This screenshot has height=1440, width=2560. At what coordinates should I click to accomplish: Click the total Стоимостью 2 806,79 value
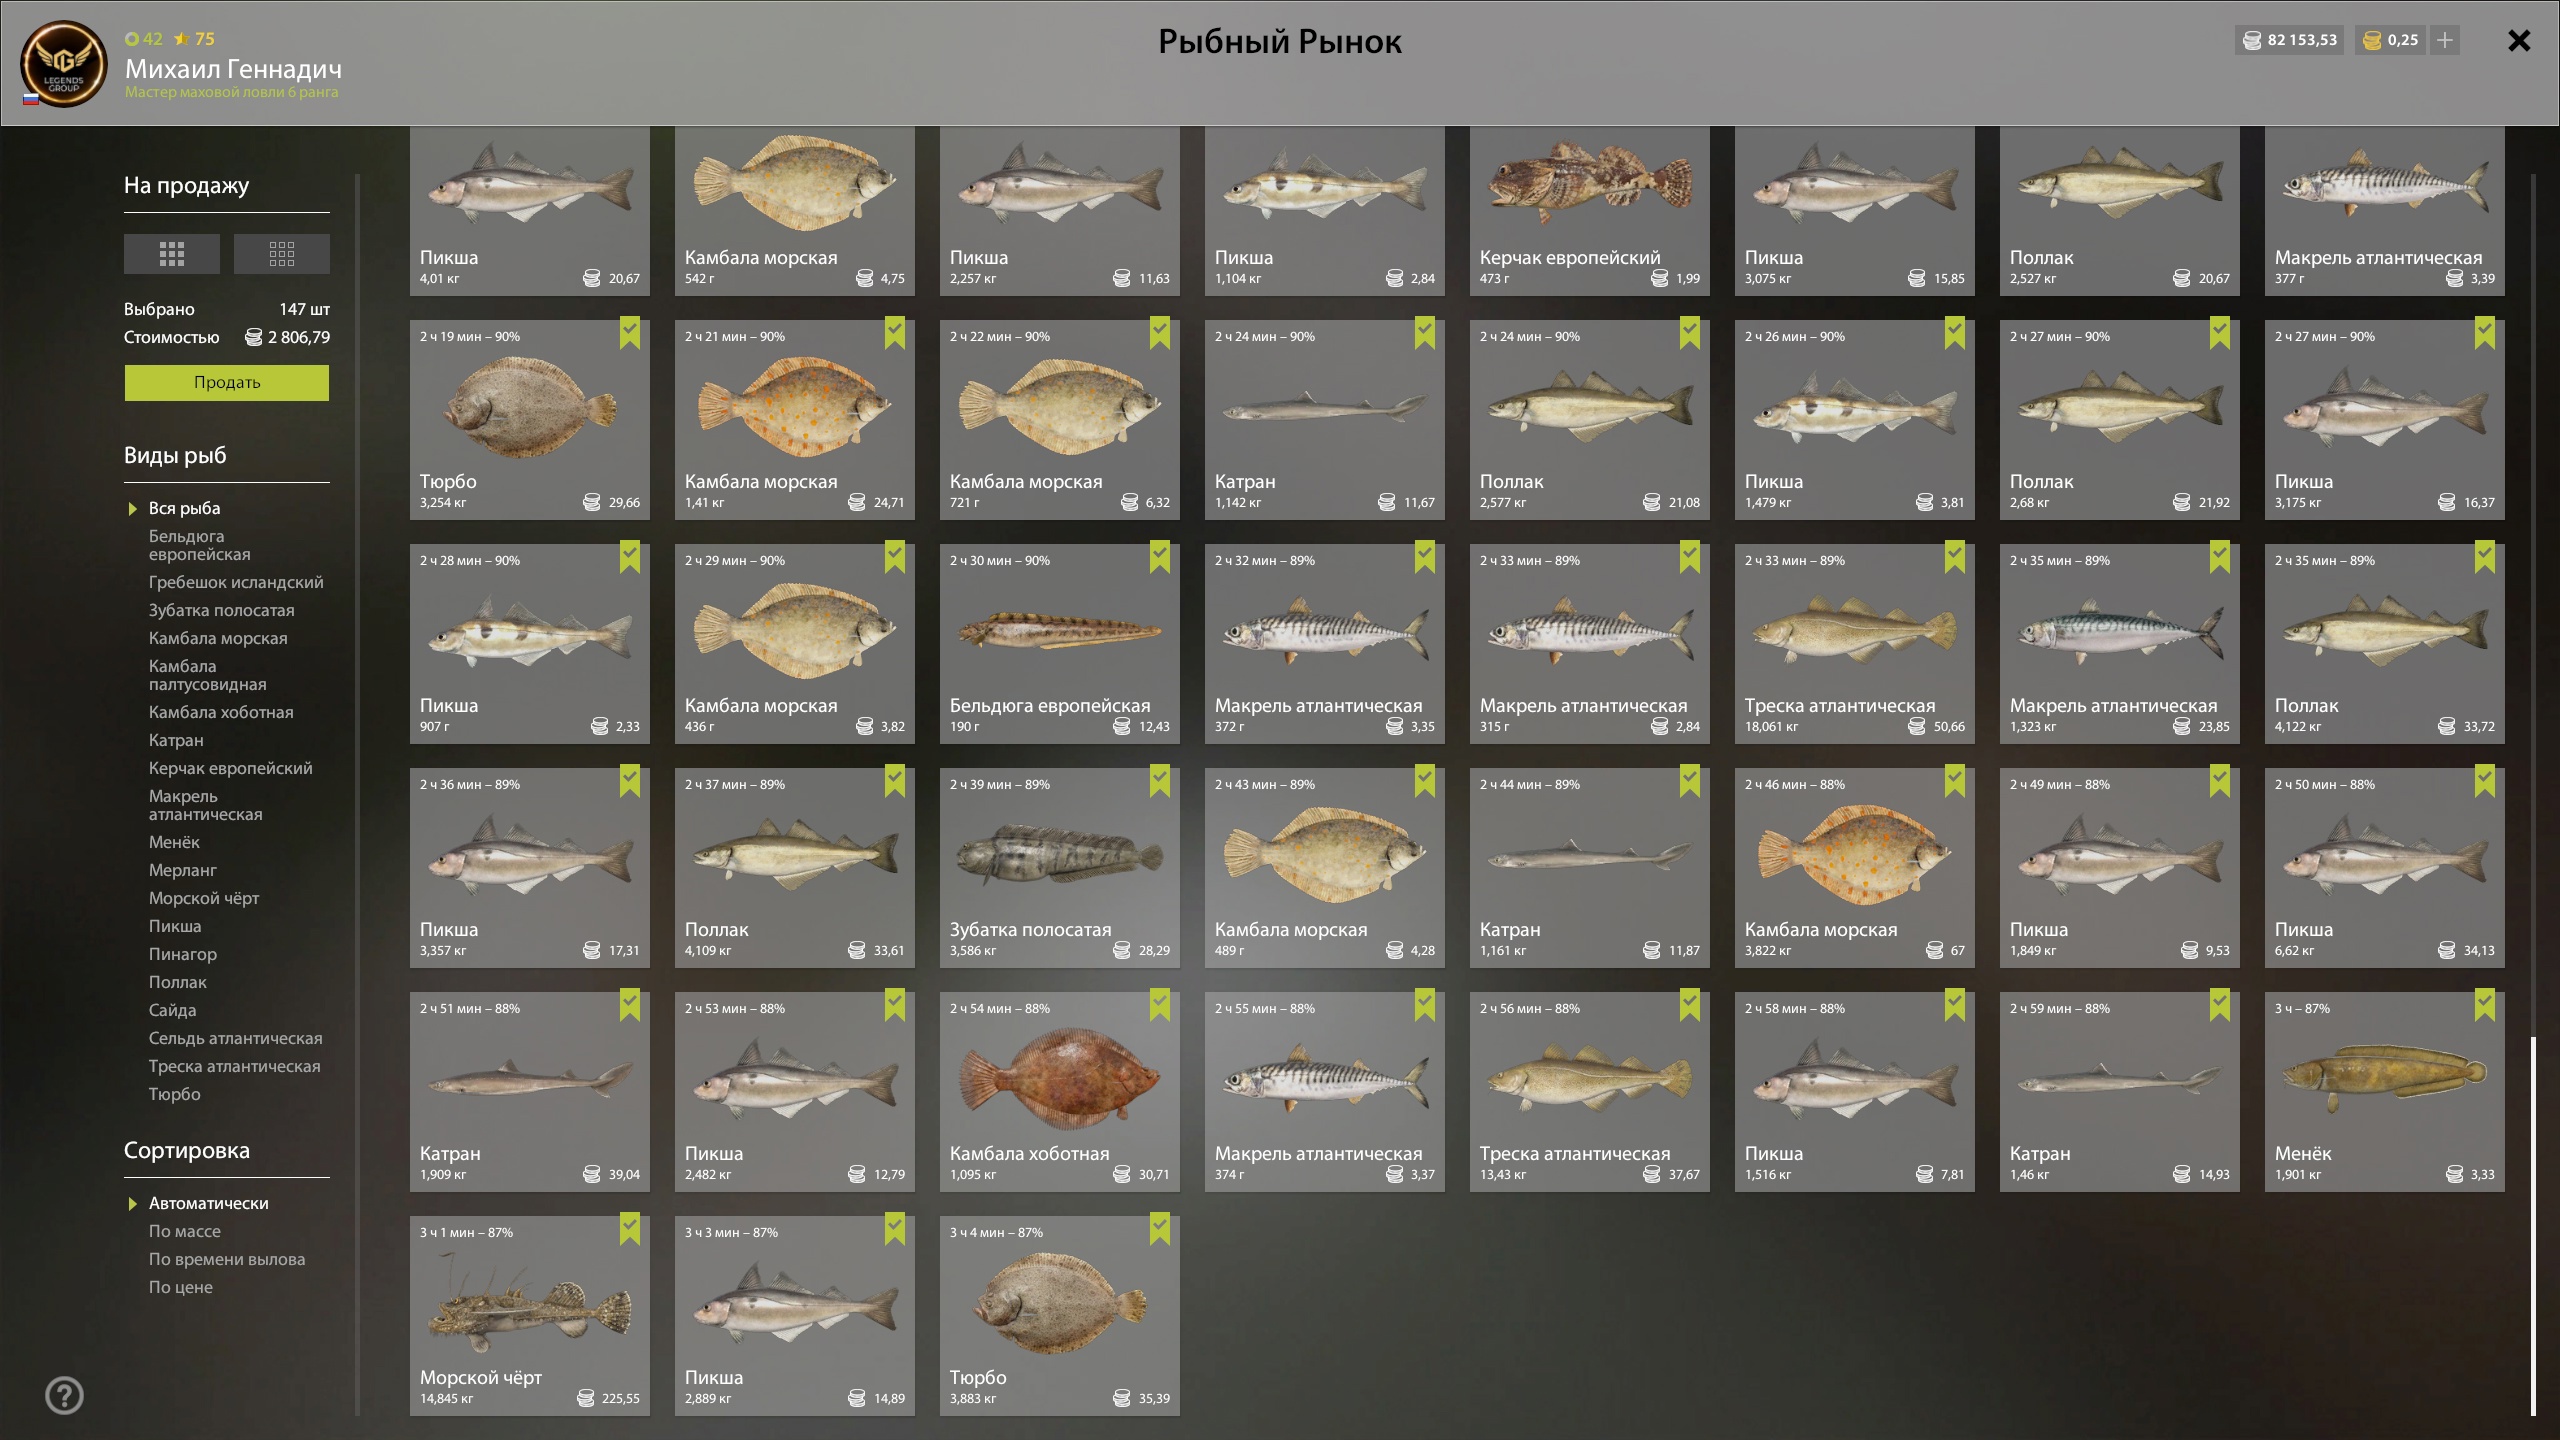(x=288, y=337)
